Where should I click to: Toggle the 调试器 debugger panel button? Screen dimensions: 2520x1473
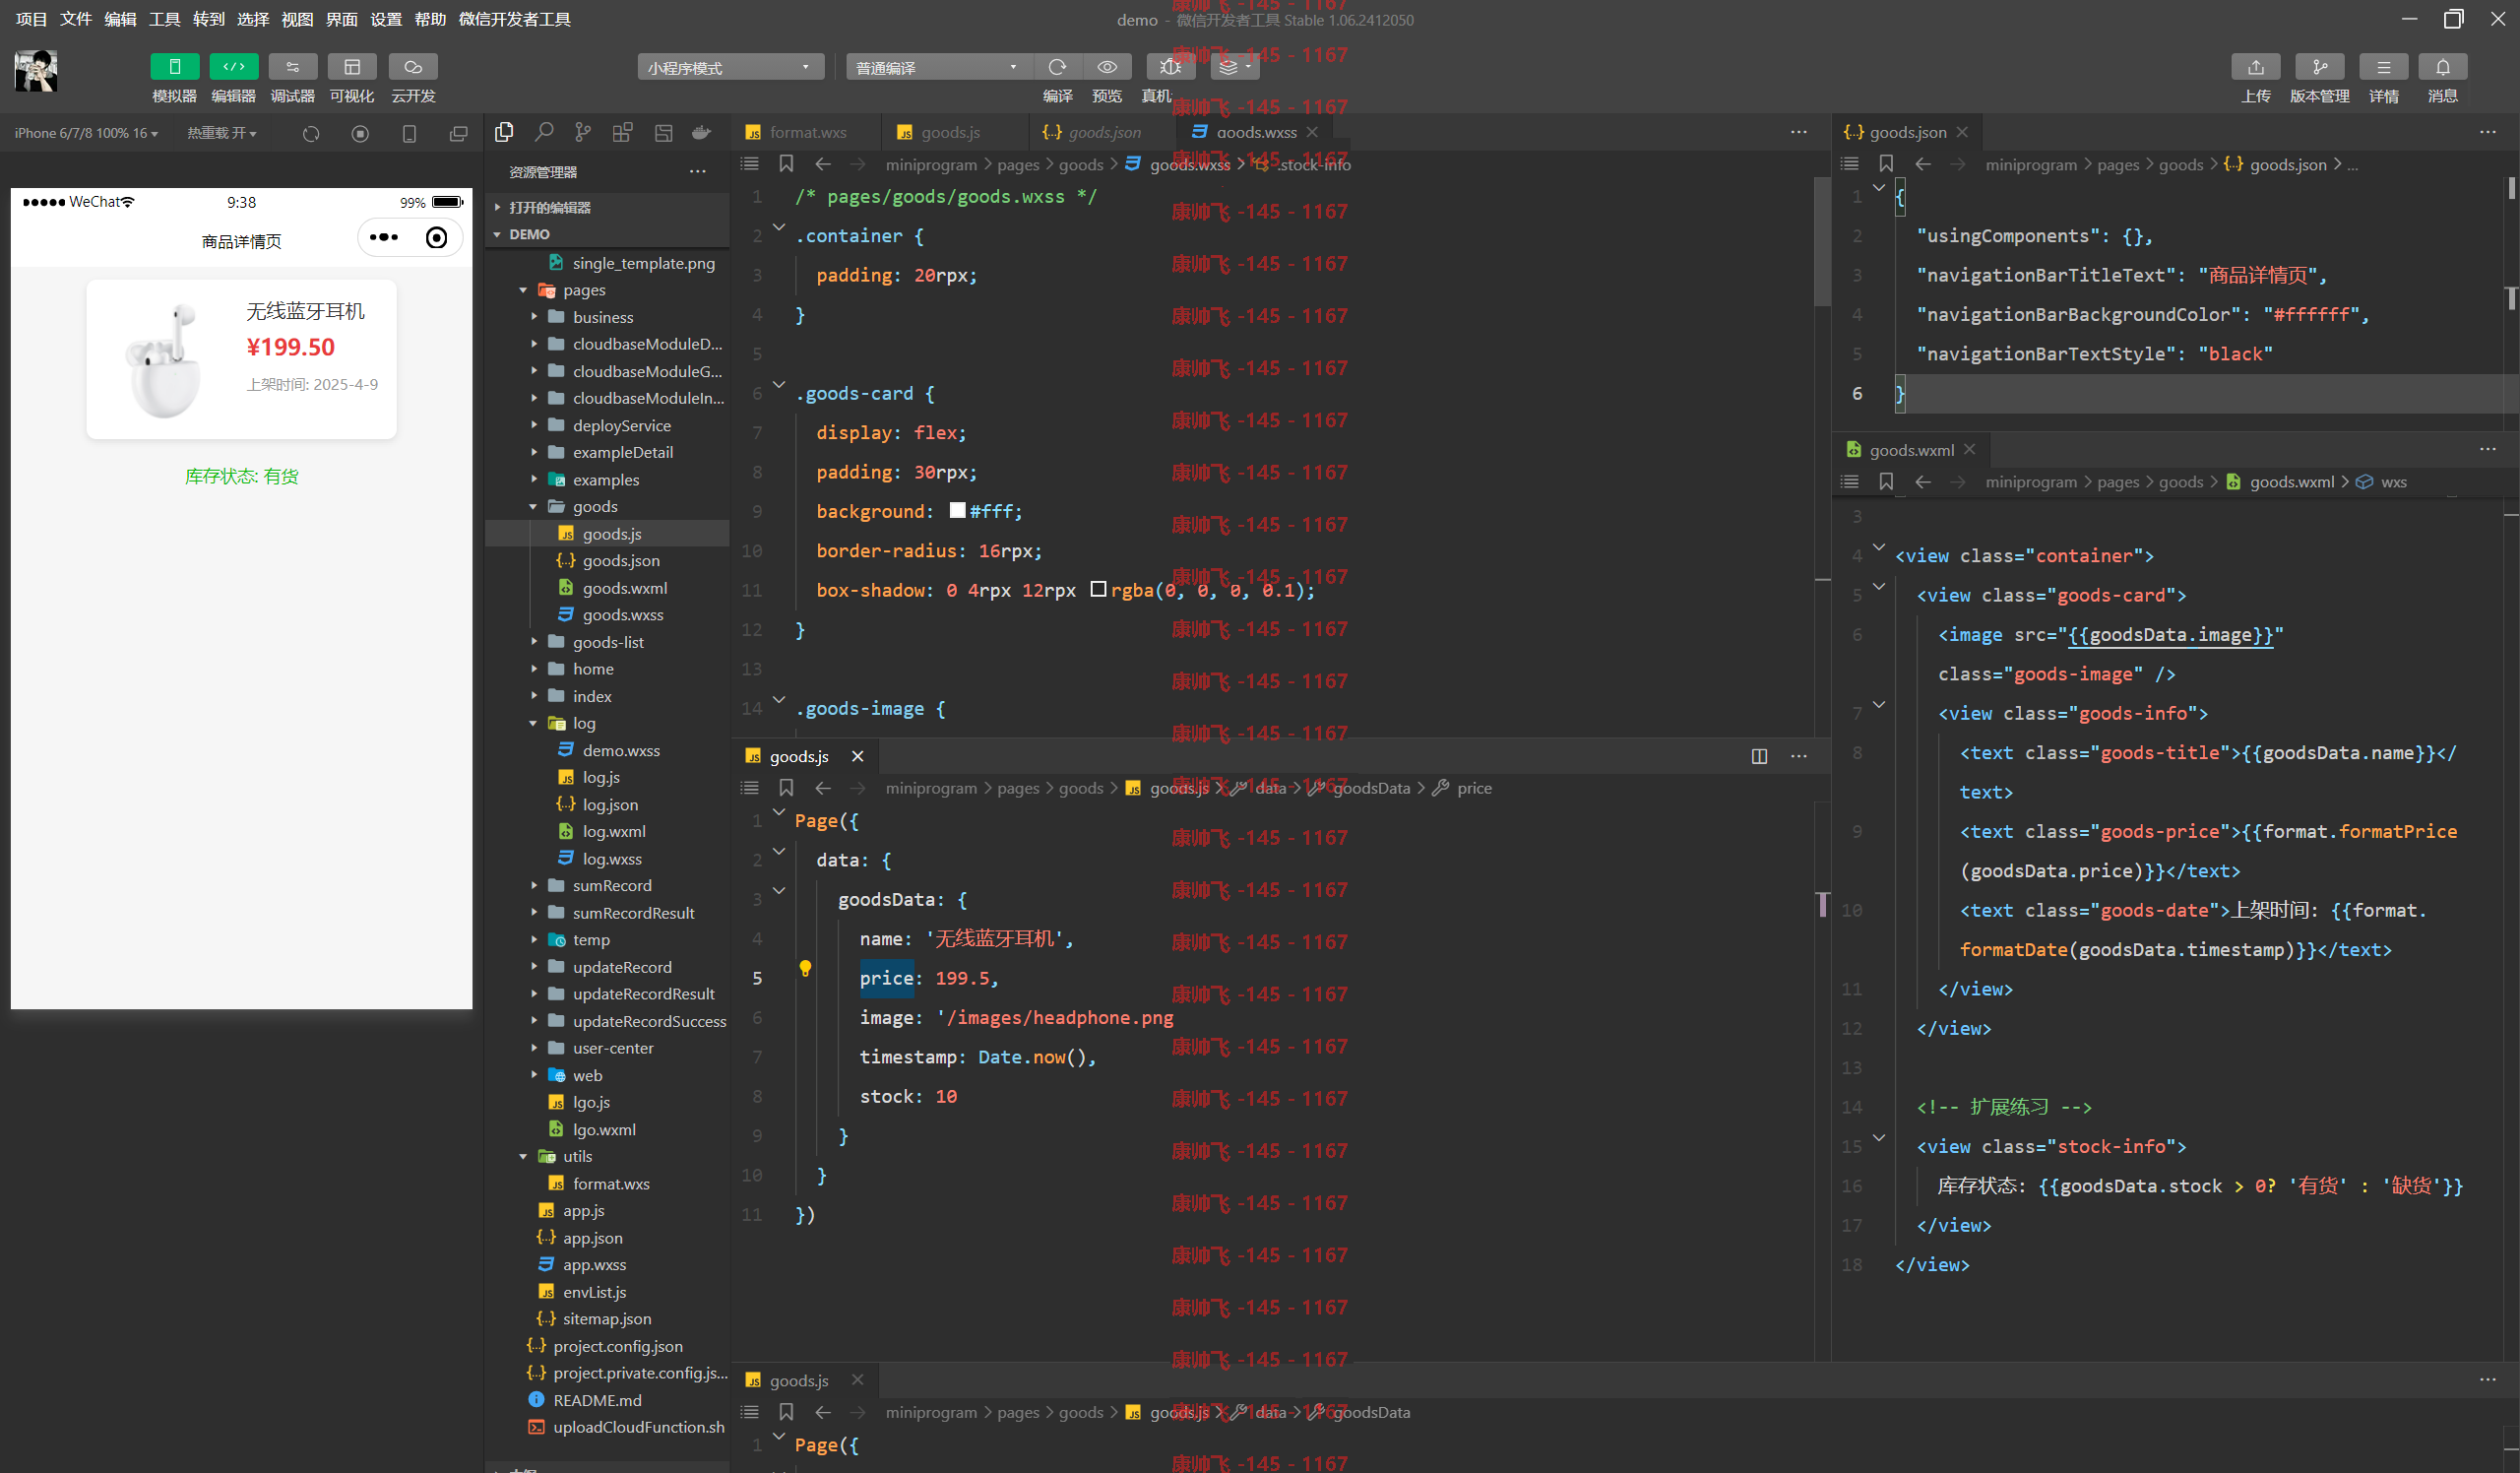293,67
